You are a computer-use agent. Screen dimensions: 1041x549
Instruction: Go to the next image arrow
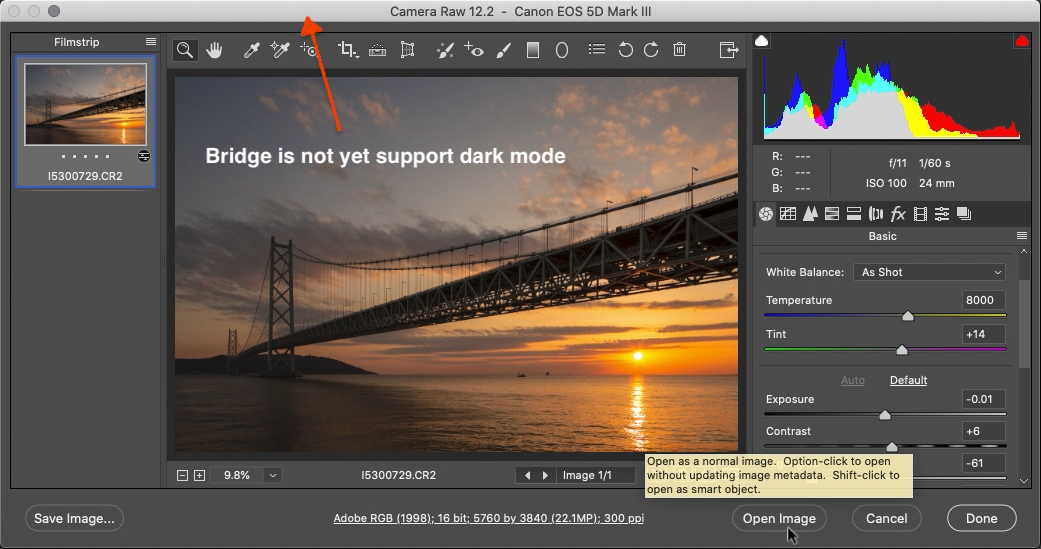coord(546,475)
